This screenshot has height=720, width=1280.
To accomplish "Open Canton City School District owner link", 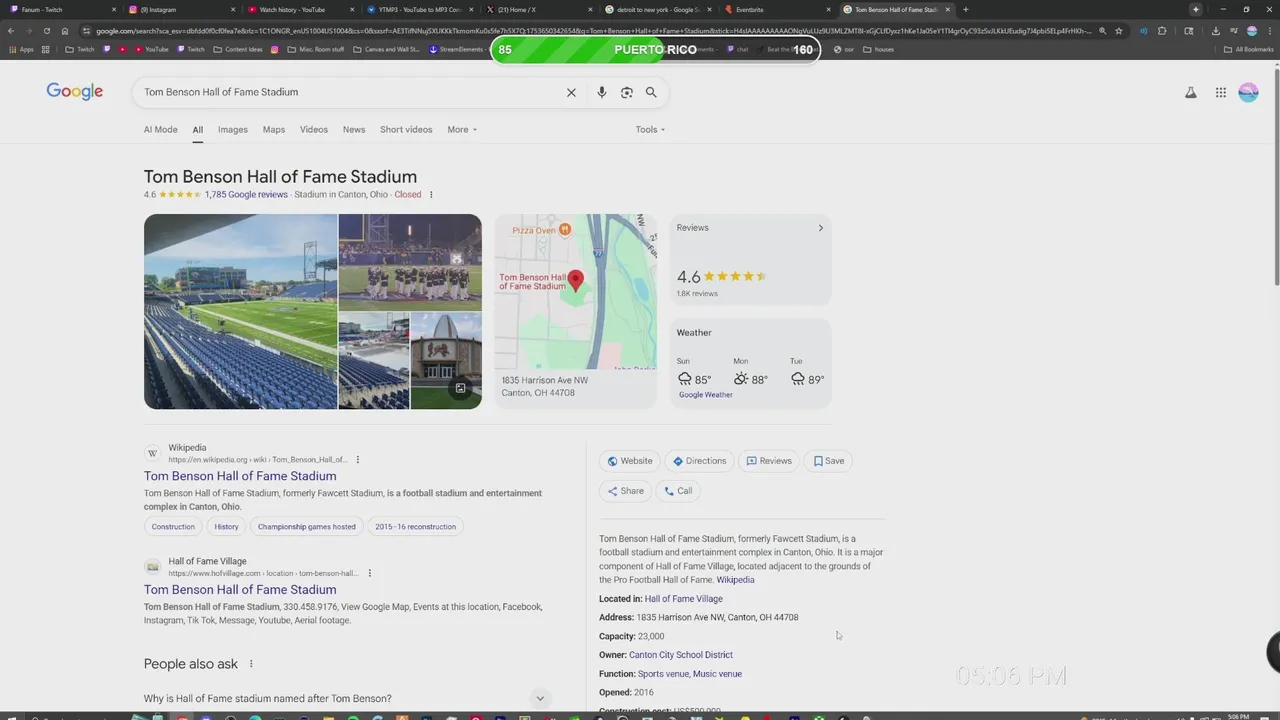I will [x=681, y=655].
